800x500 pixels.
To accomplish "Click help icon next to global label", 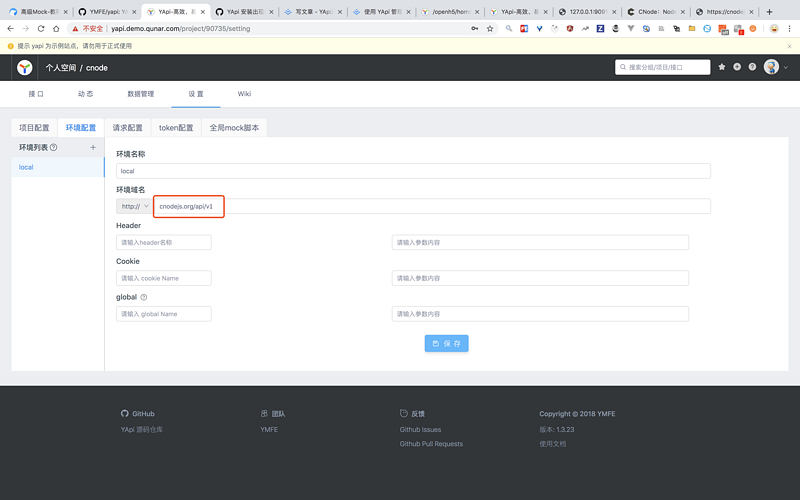I will (144, 297).
